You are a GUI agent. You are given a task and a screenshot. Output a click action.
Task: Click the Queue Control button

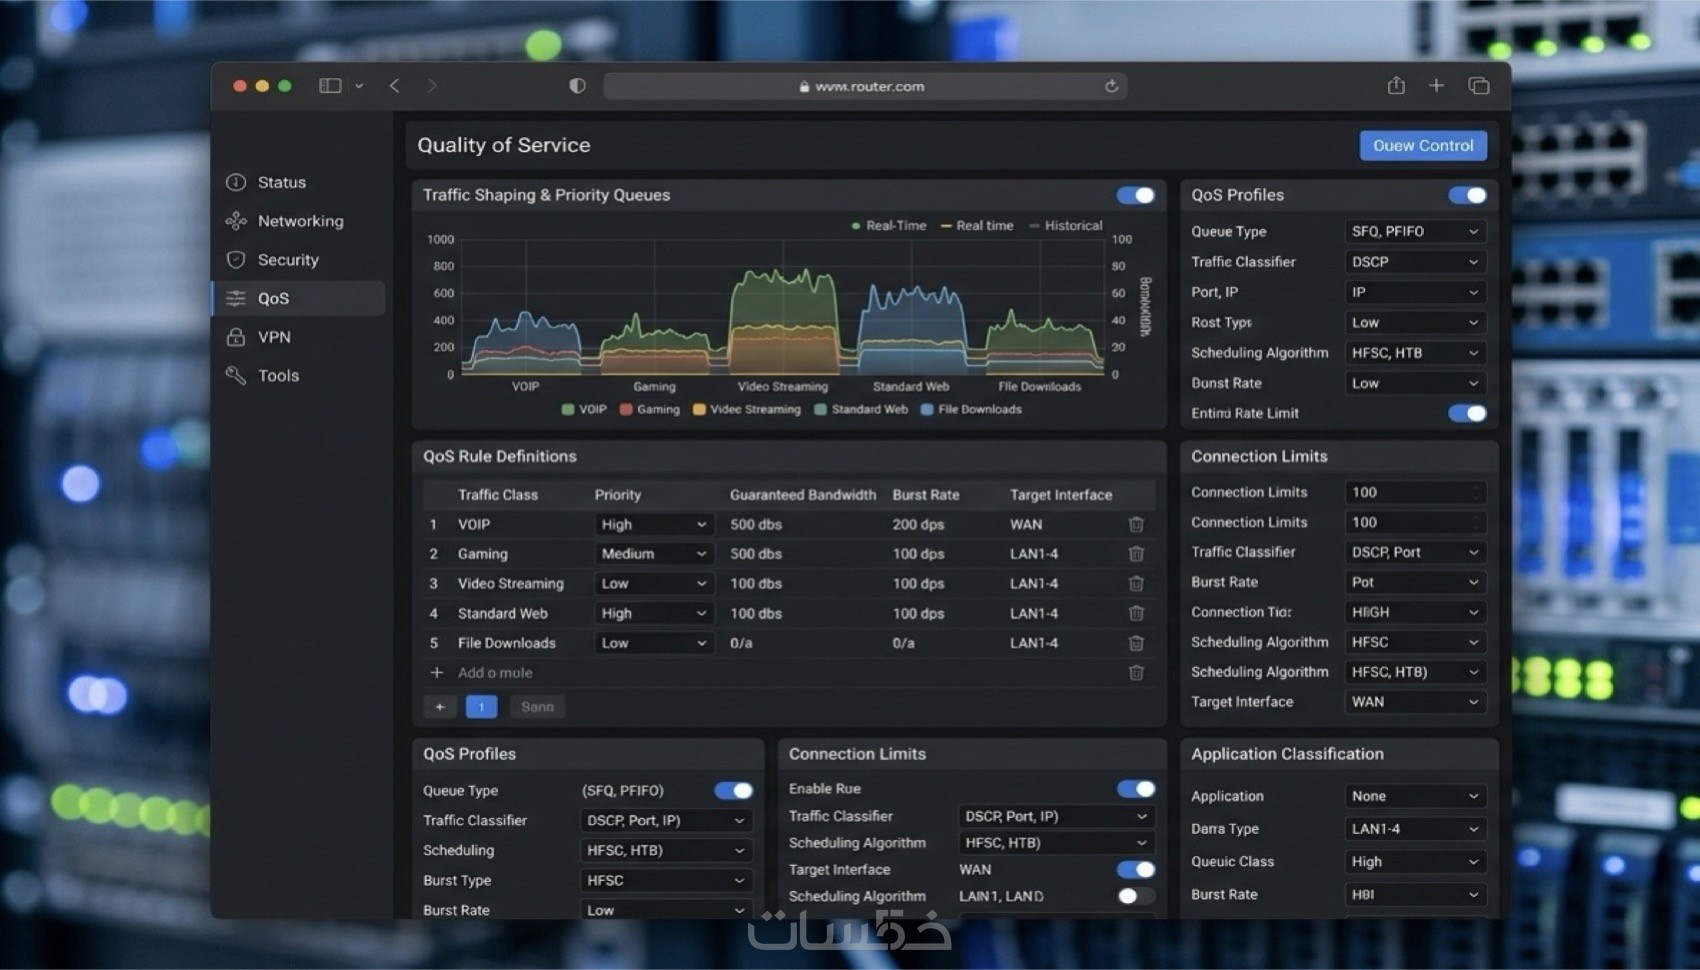pyautogui.click(x=1423, y=145)
